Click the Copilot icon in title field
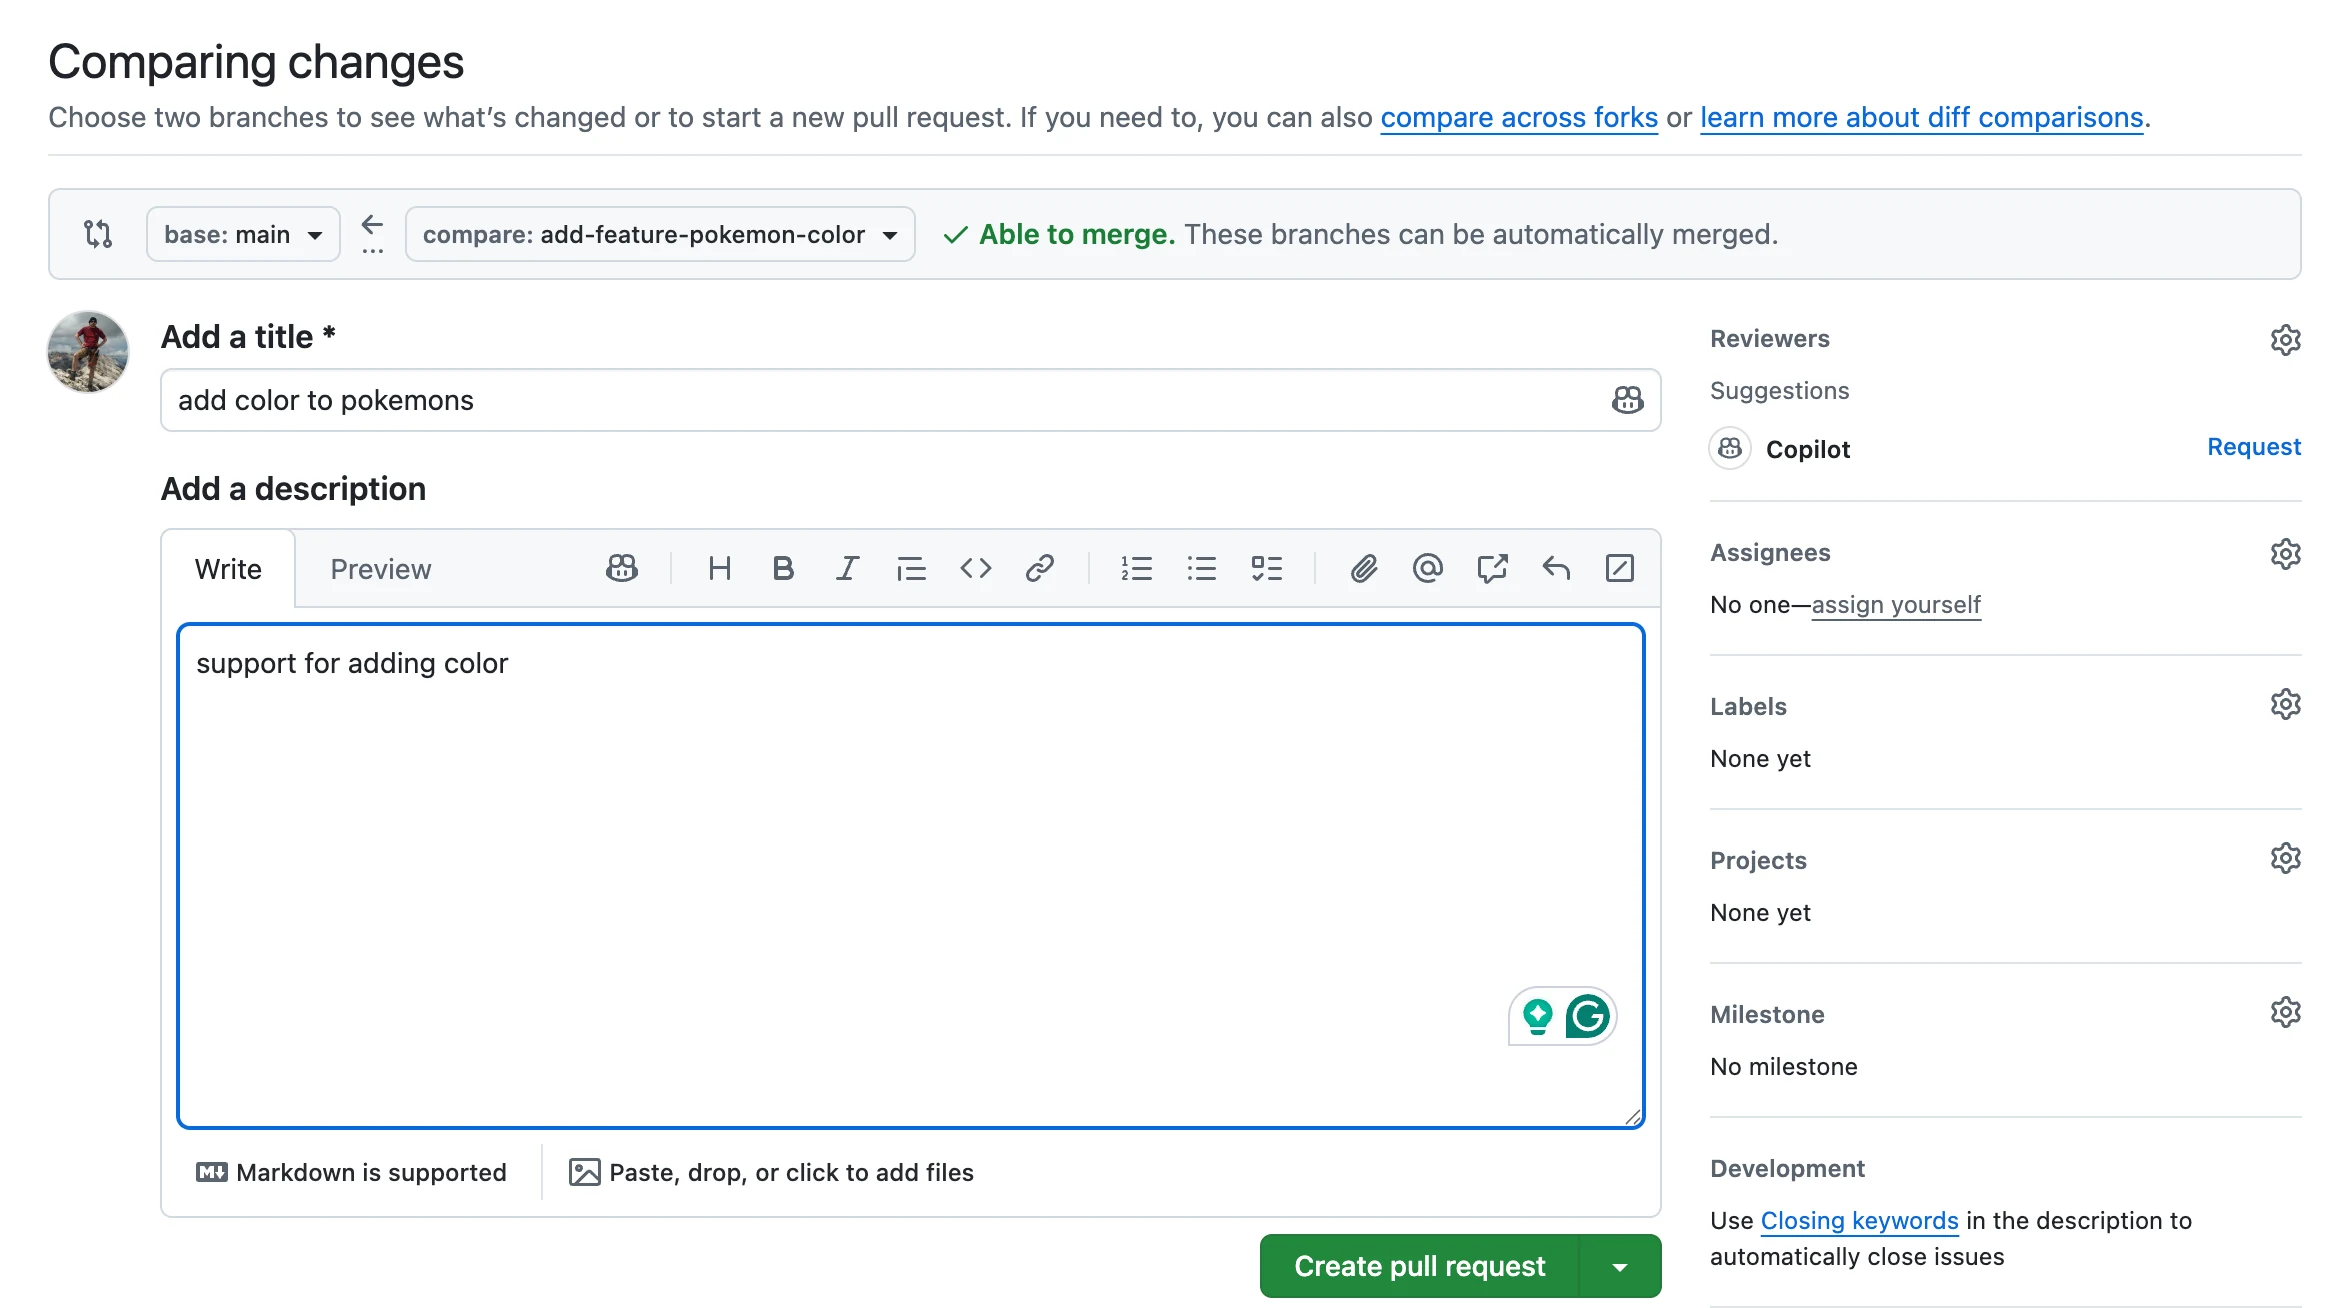The height and width of the screenshot is (1308, 2330). pos(1627,400)
